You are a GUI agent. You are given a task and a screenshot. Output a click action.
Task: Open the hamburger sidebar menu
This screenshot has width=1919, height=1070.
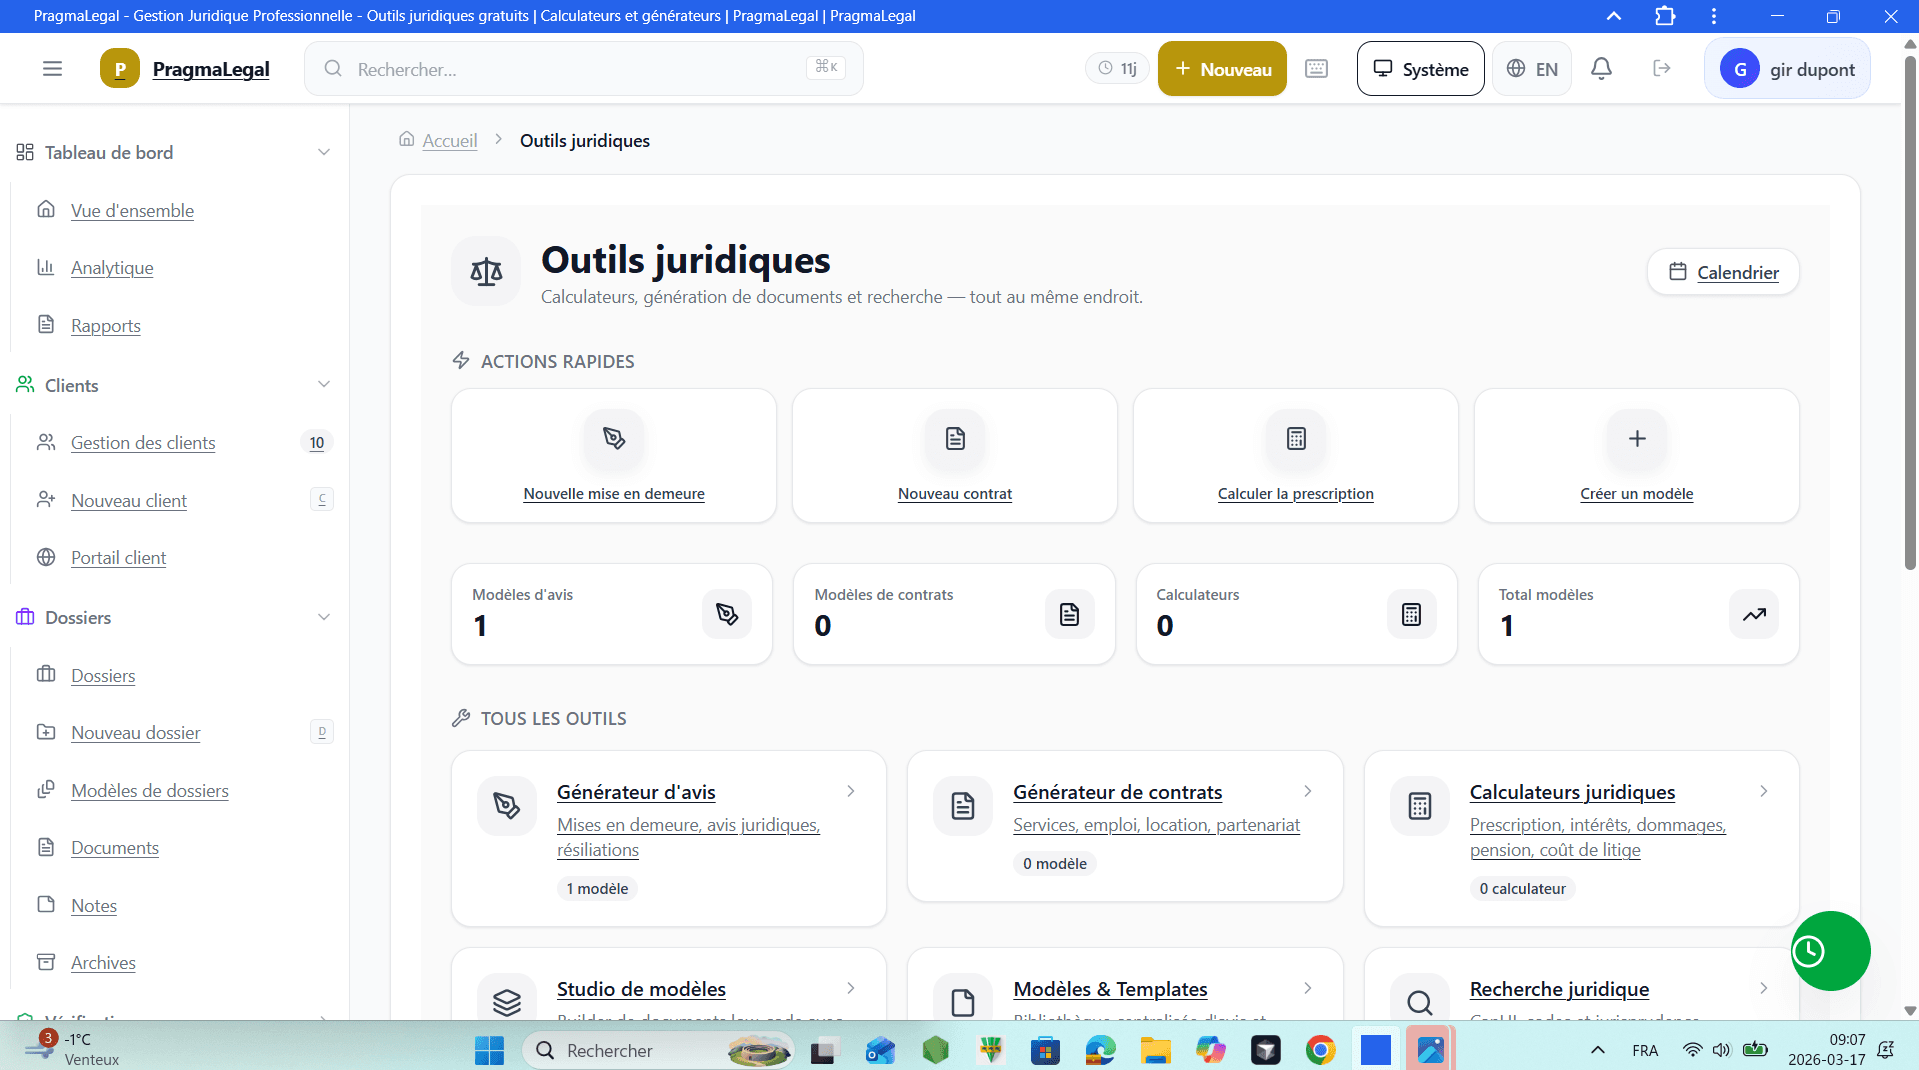pos(52,69)
